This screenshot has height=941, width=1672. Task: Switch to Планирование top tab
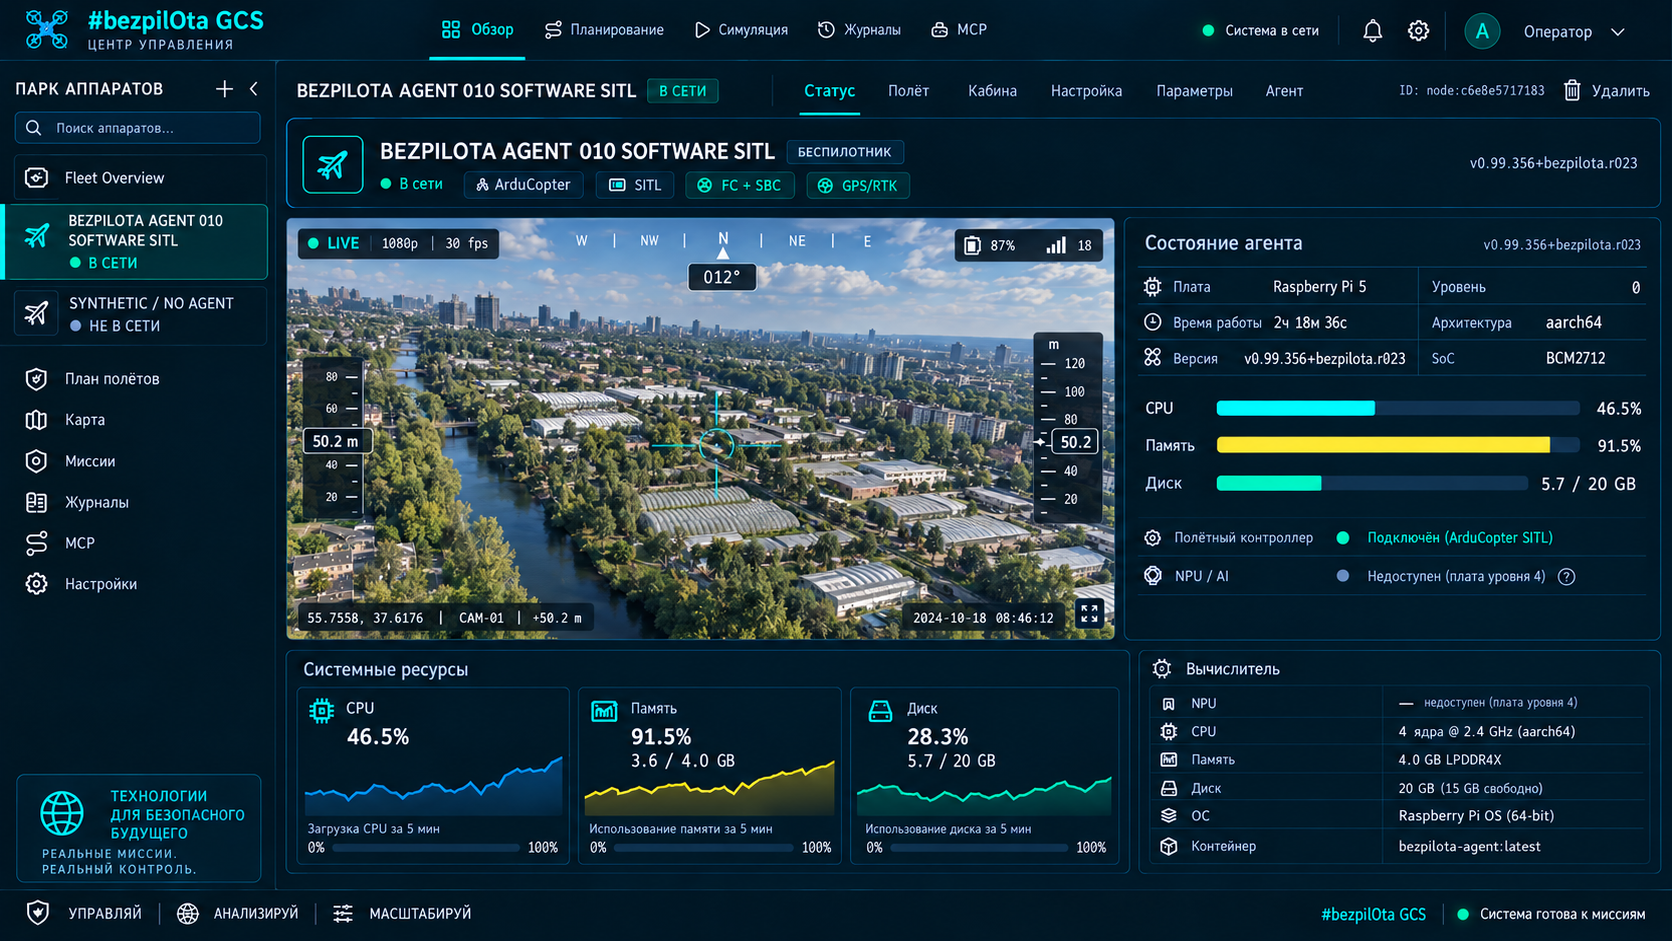(x=604, y=30)
